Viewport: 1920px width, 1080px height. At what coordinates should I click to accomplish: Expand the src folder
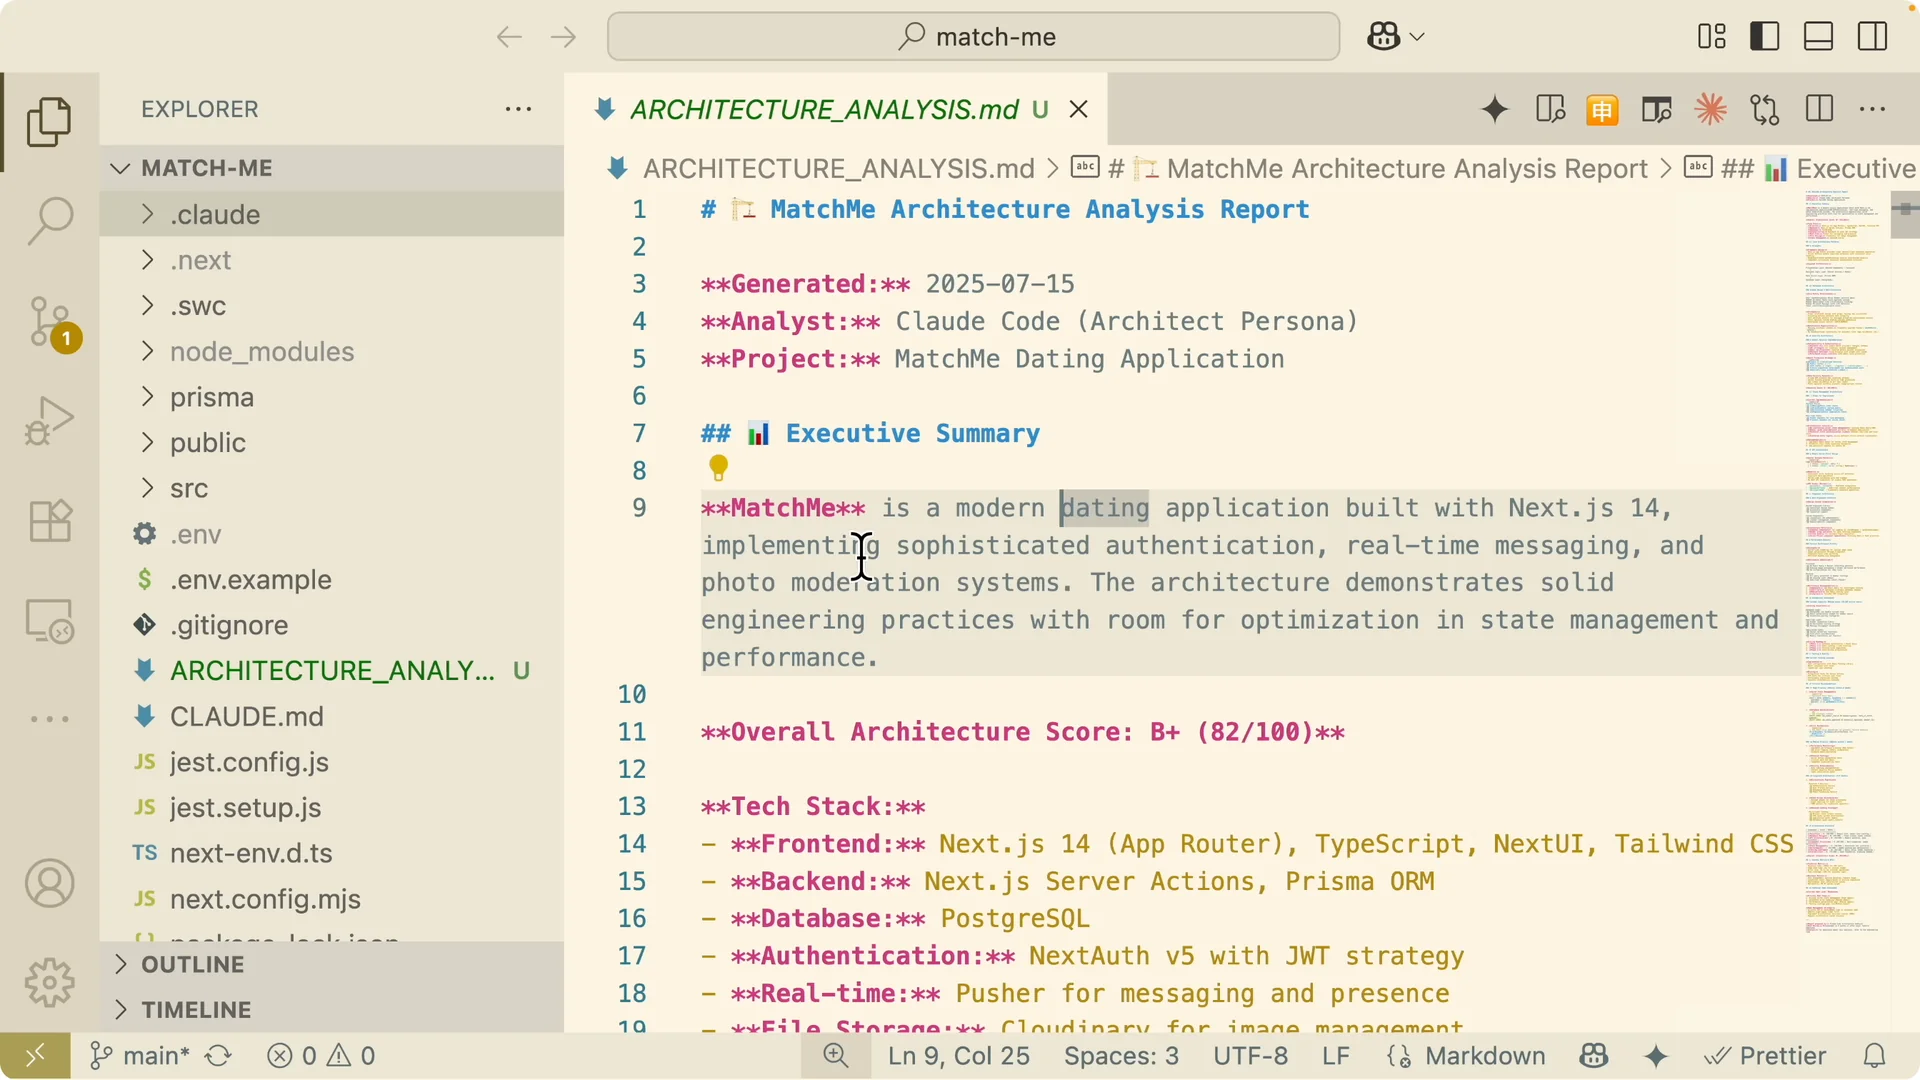point(332,488)
